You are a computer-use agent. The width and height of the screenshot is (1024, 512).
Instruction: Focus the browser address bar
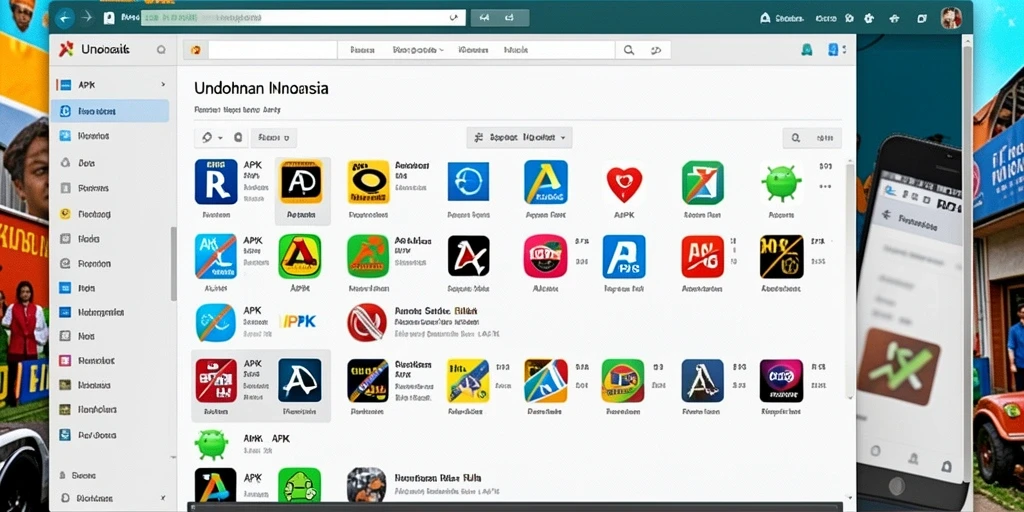303,18
